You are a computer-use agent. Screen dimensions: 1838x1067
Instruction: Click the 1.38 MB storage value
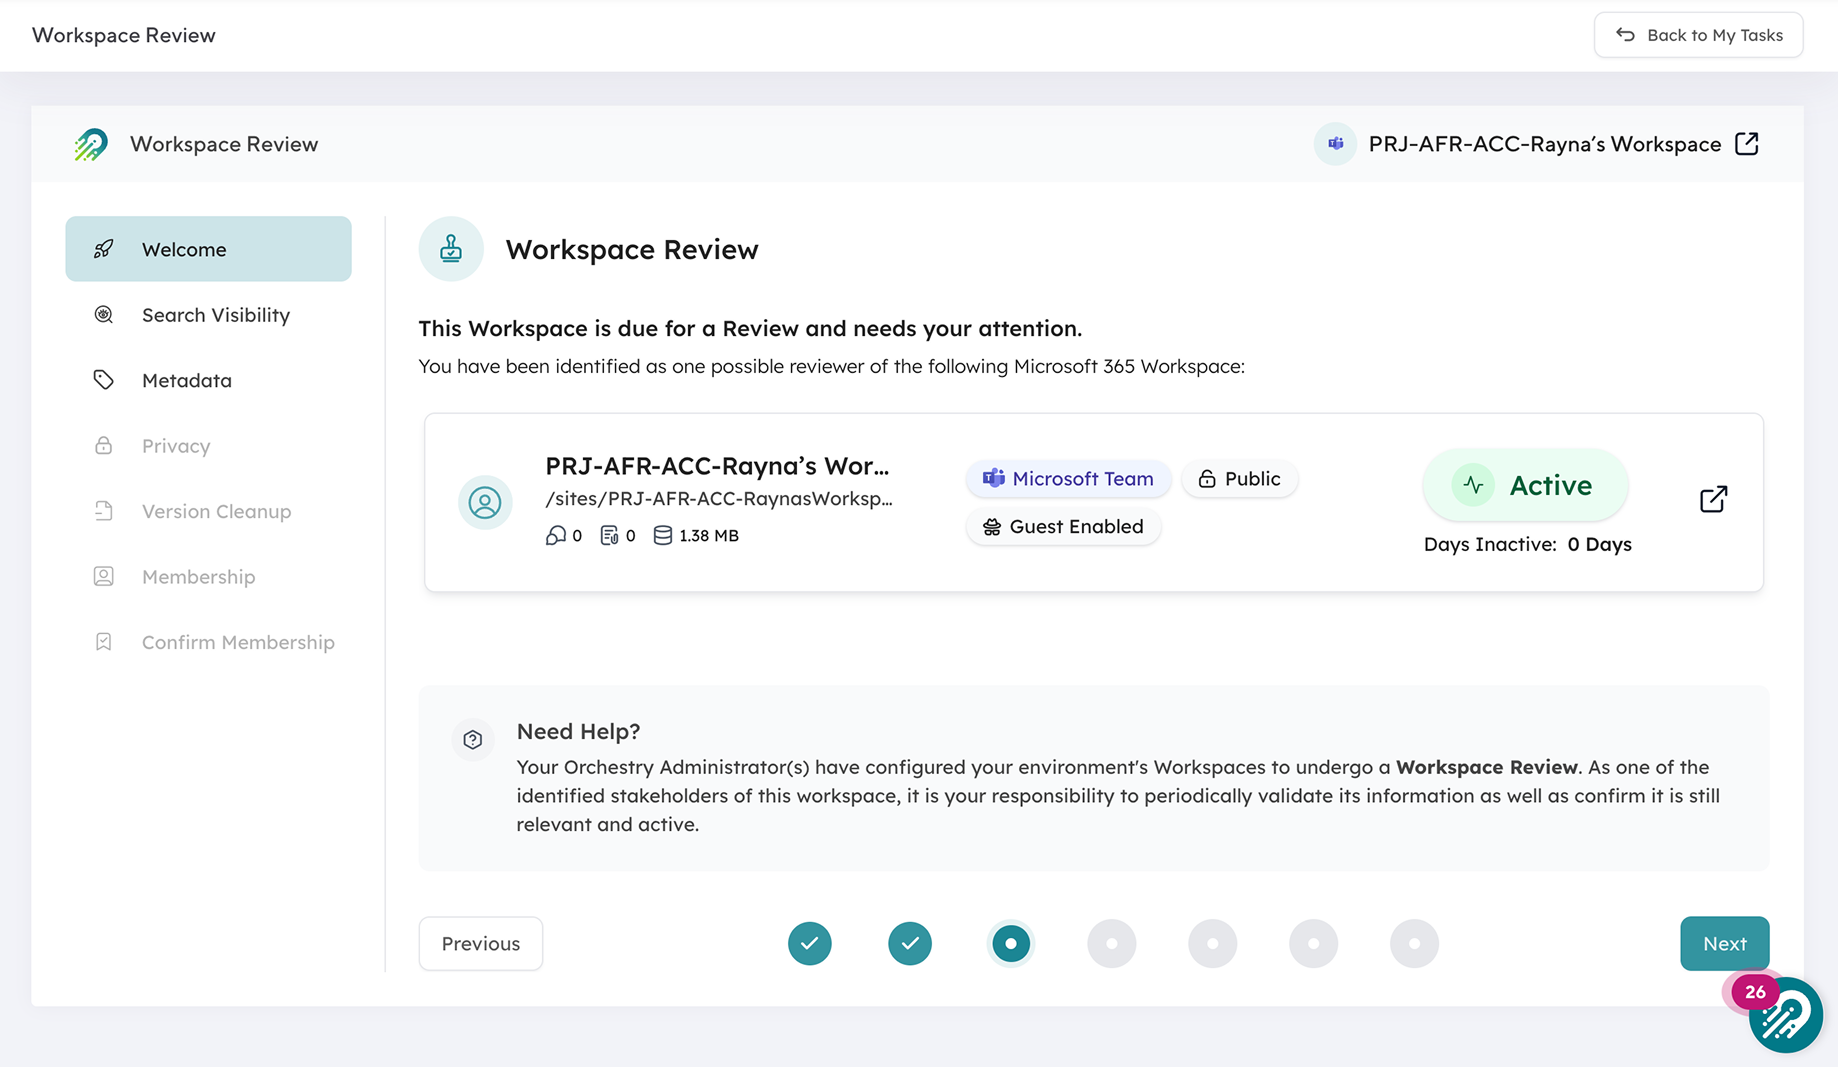pyautogui.click(x=709, y=536)
